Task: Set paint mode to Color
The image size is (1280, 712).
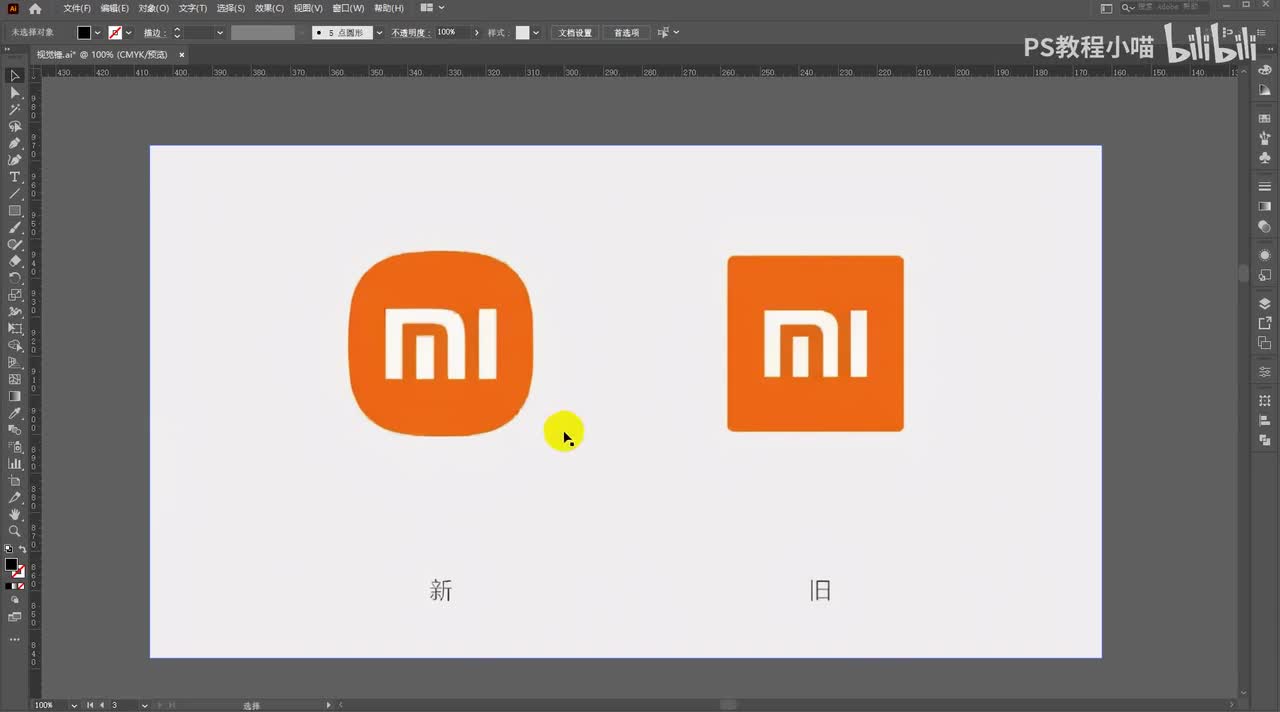Action: (x=9, y=587)
